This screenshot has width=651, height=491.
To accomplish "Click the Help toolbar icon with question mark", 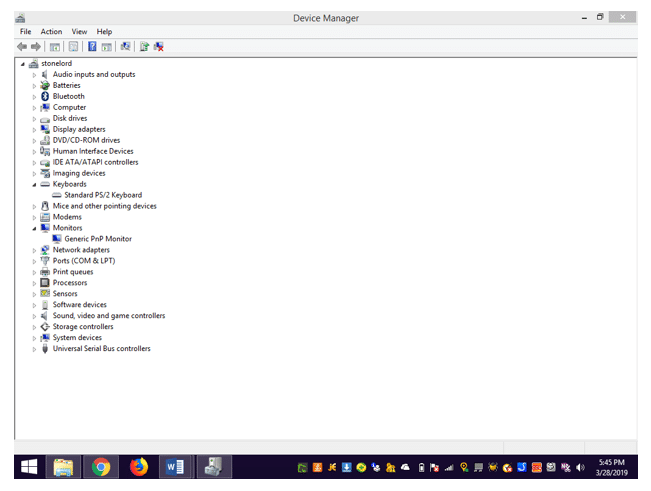I will 92,46.
